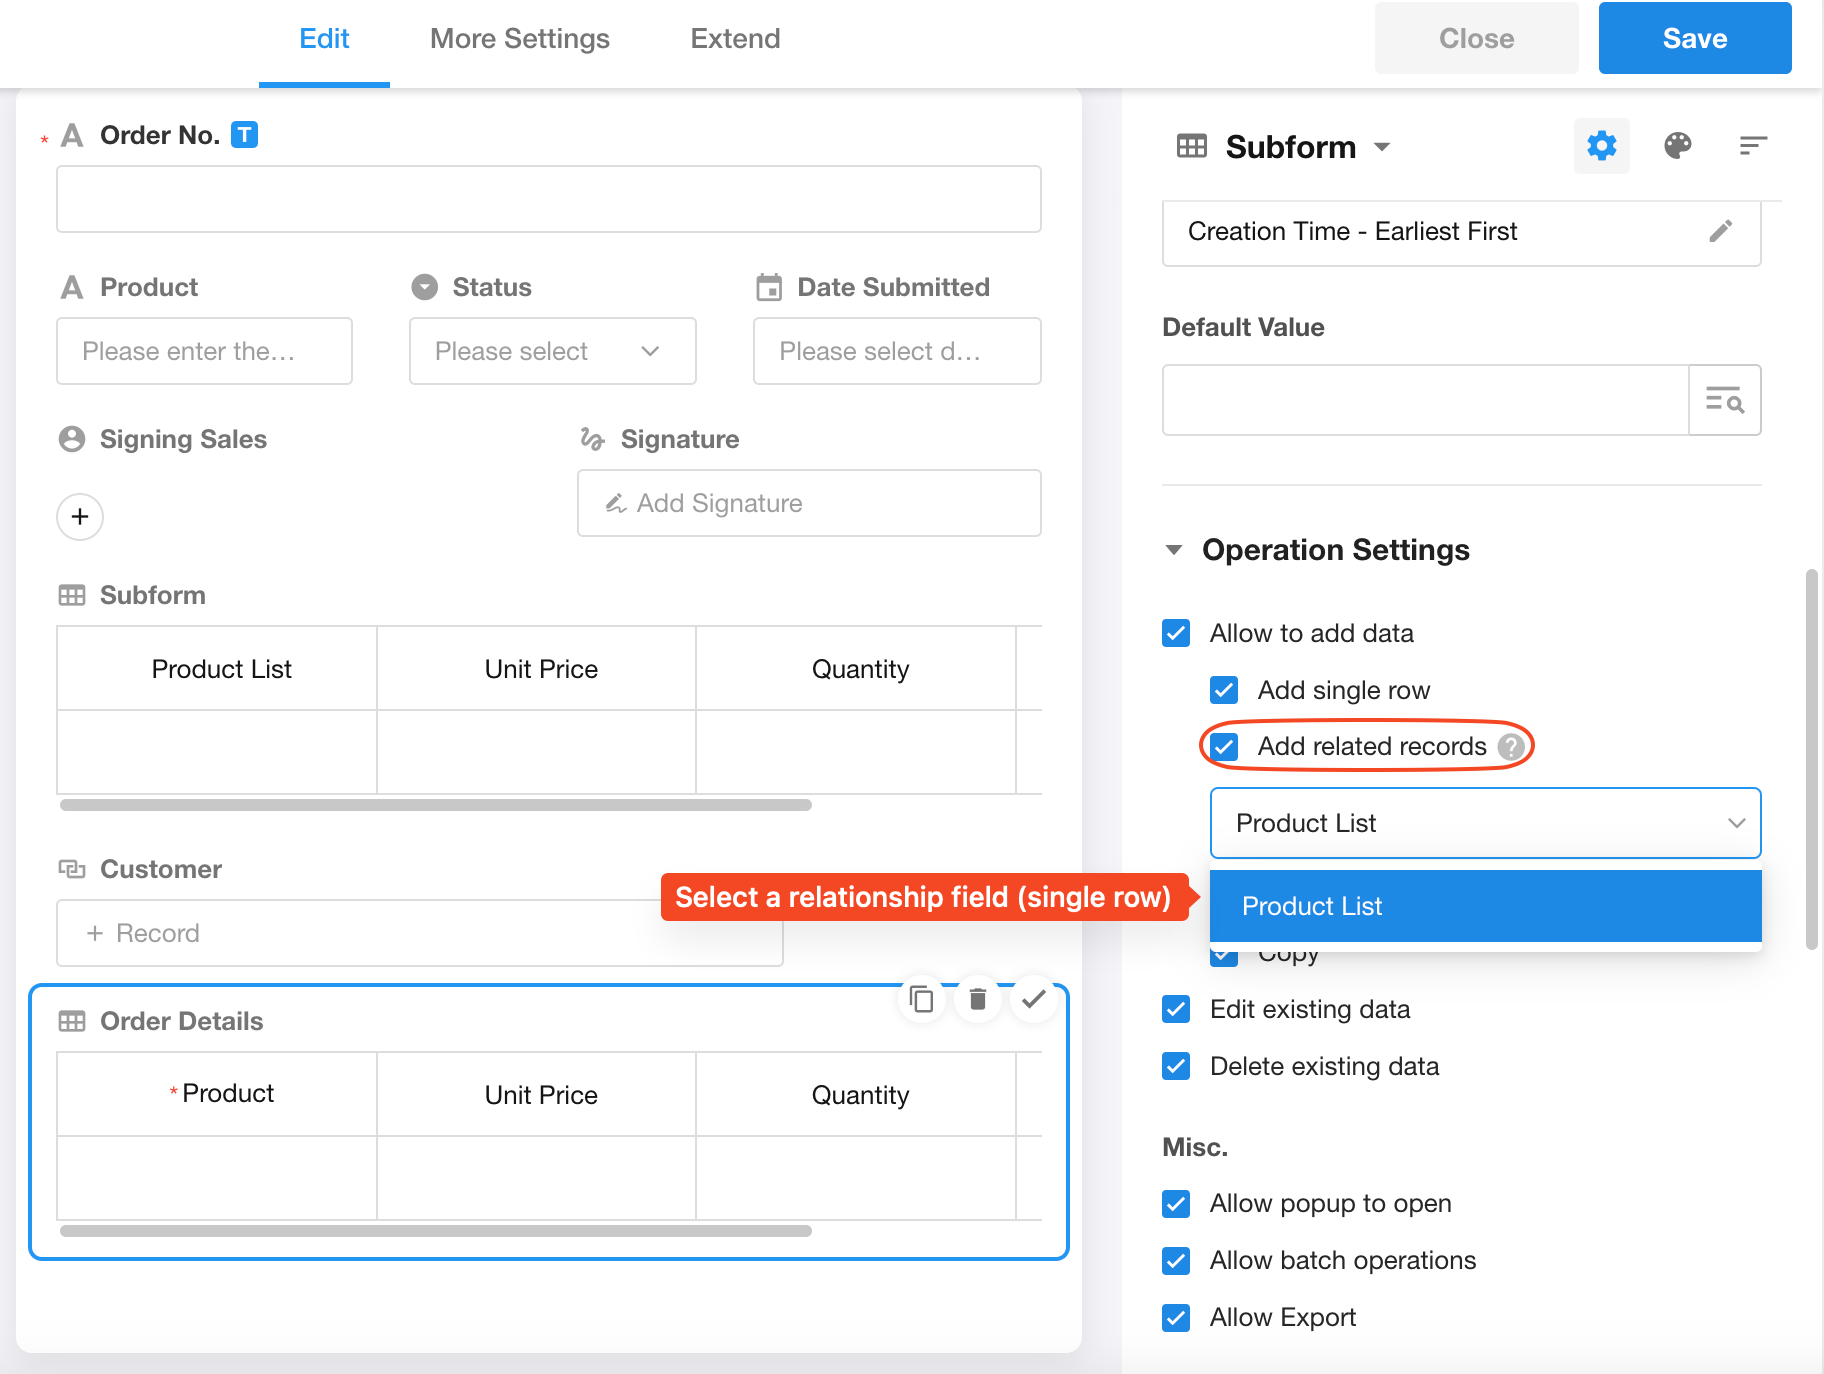
Task: Open the Subform field type dropdown
Action: (1382, 147)
